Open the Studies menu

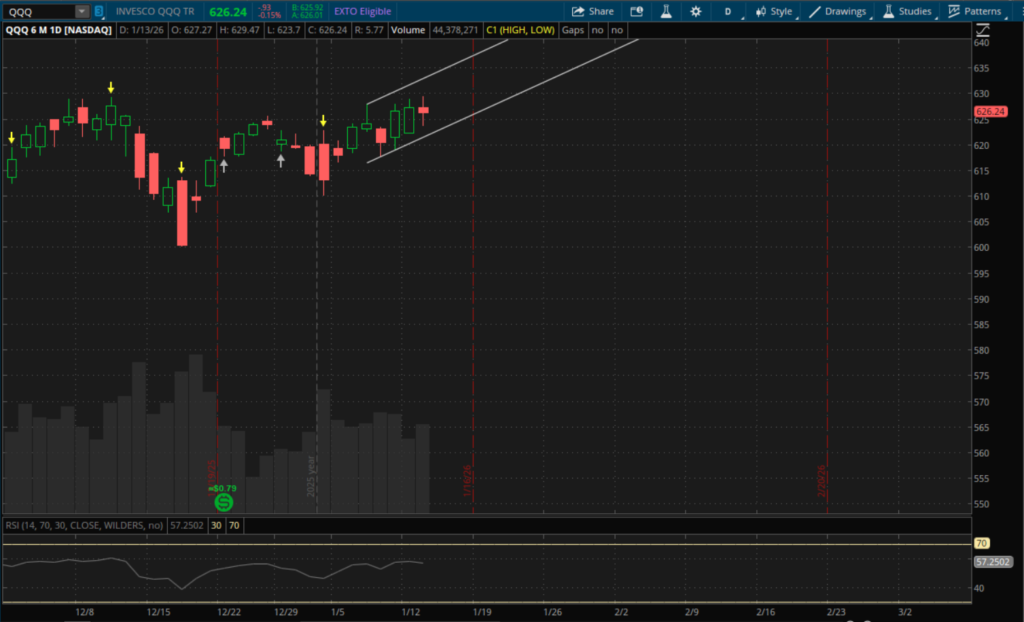[907, 11]
